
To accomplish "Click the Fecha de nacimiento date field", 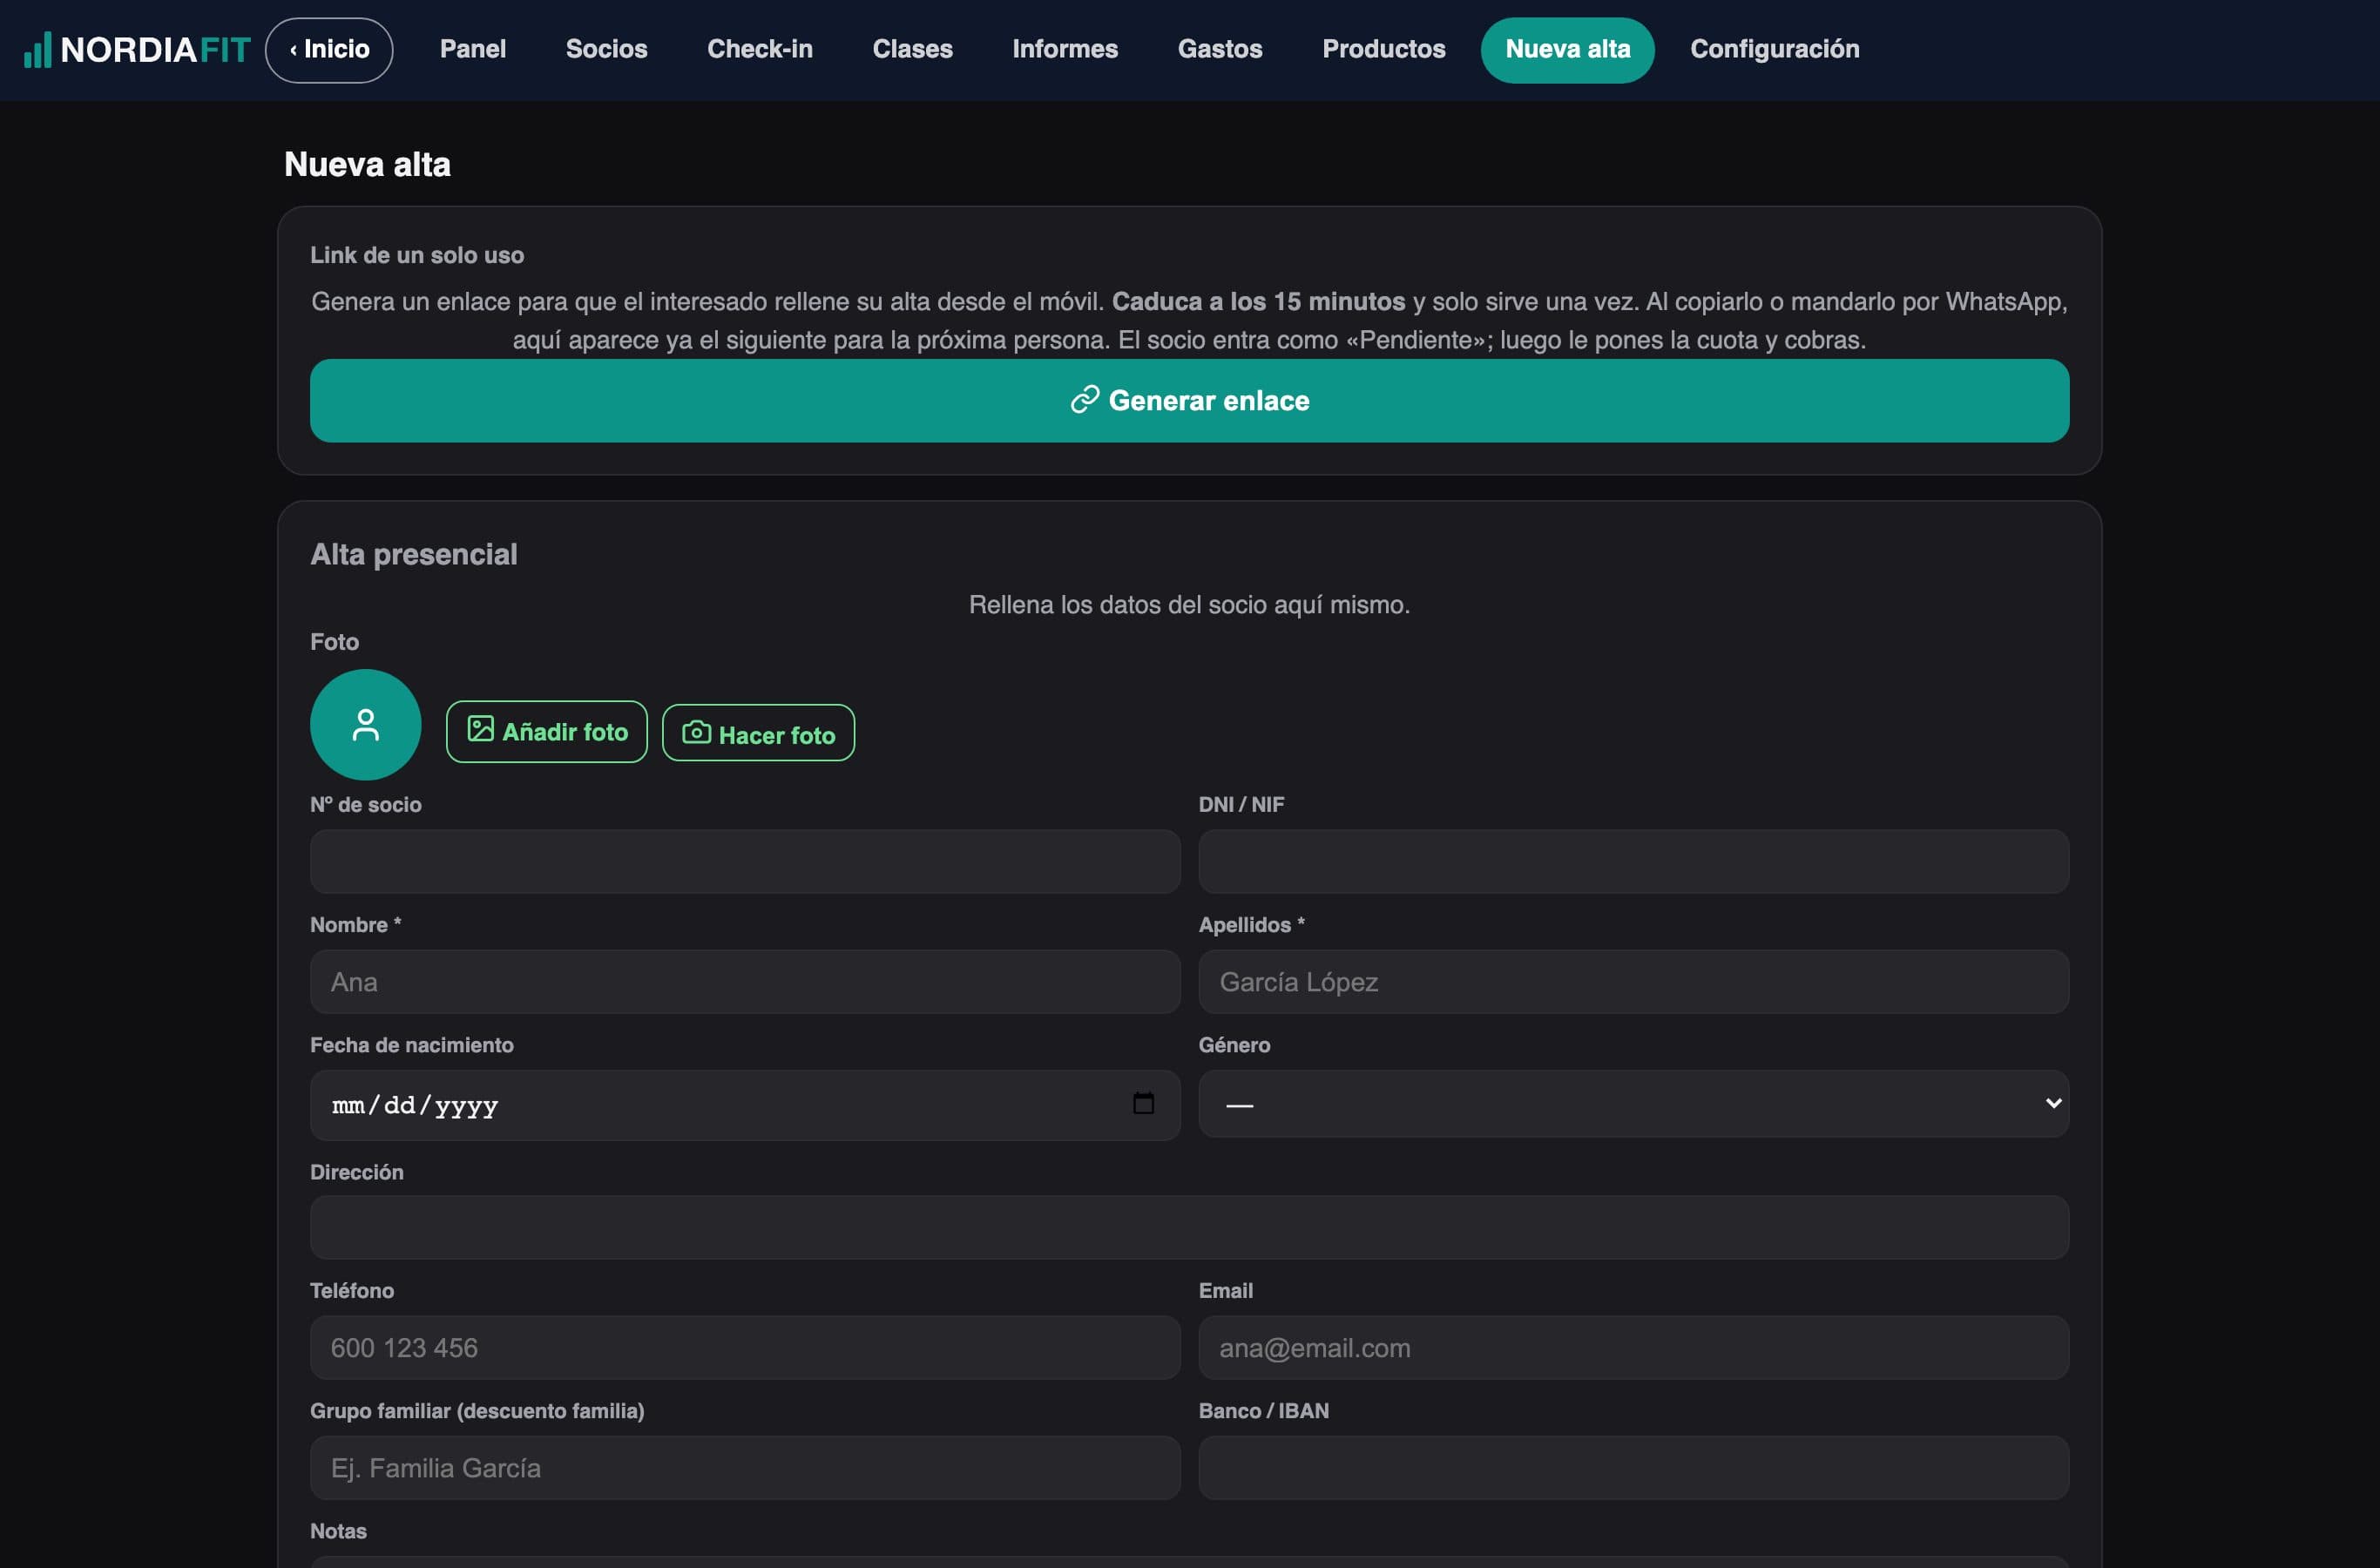I will click(745, 1105).
